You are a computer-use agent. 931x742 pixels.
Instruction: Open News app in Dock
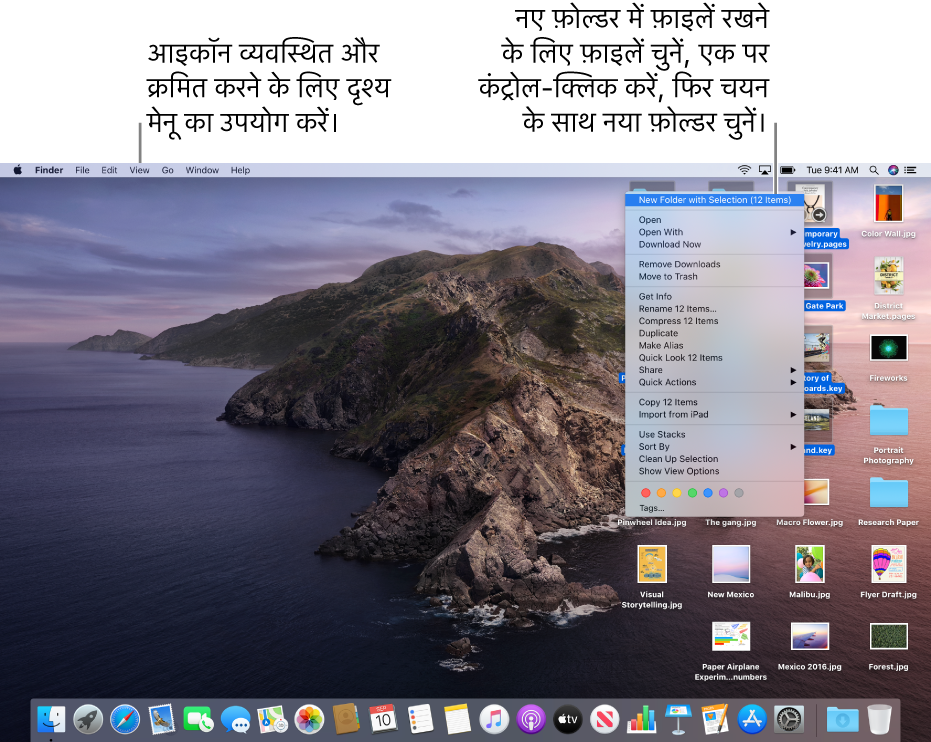pyautogui.click(x=604, y=719)
